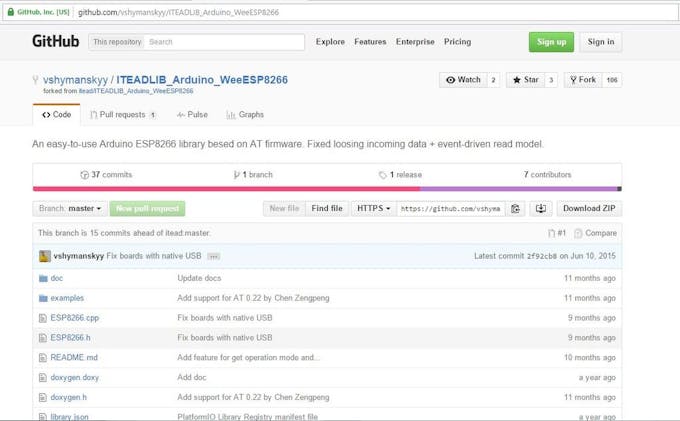Open ITEADLIB_Arduino_WeeESP8266 repository title link
This screenshot has height=421, width=680.
pos(202,80)
